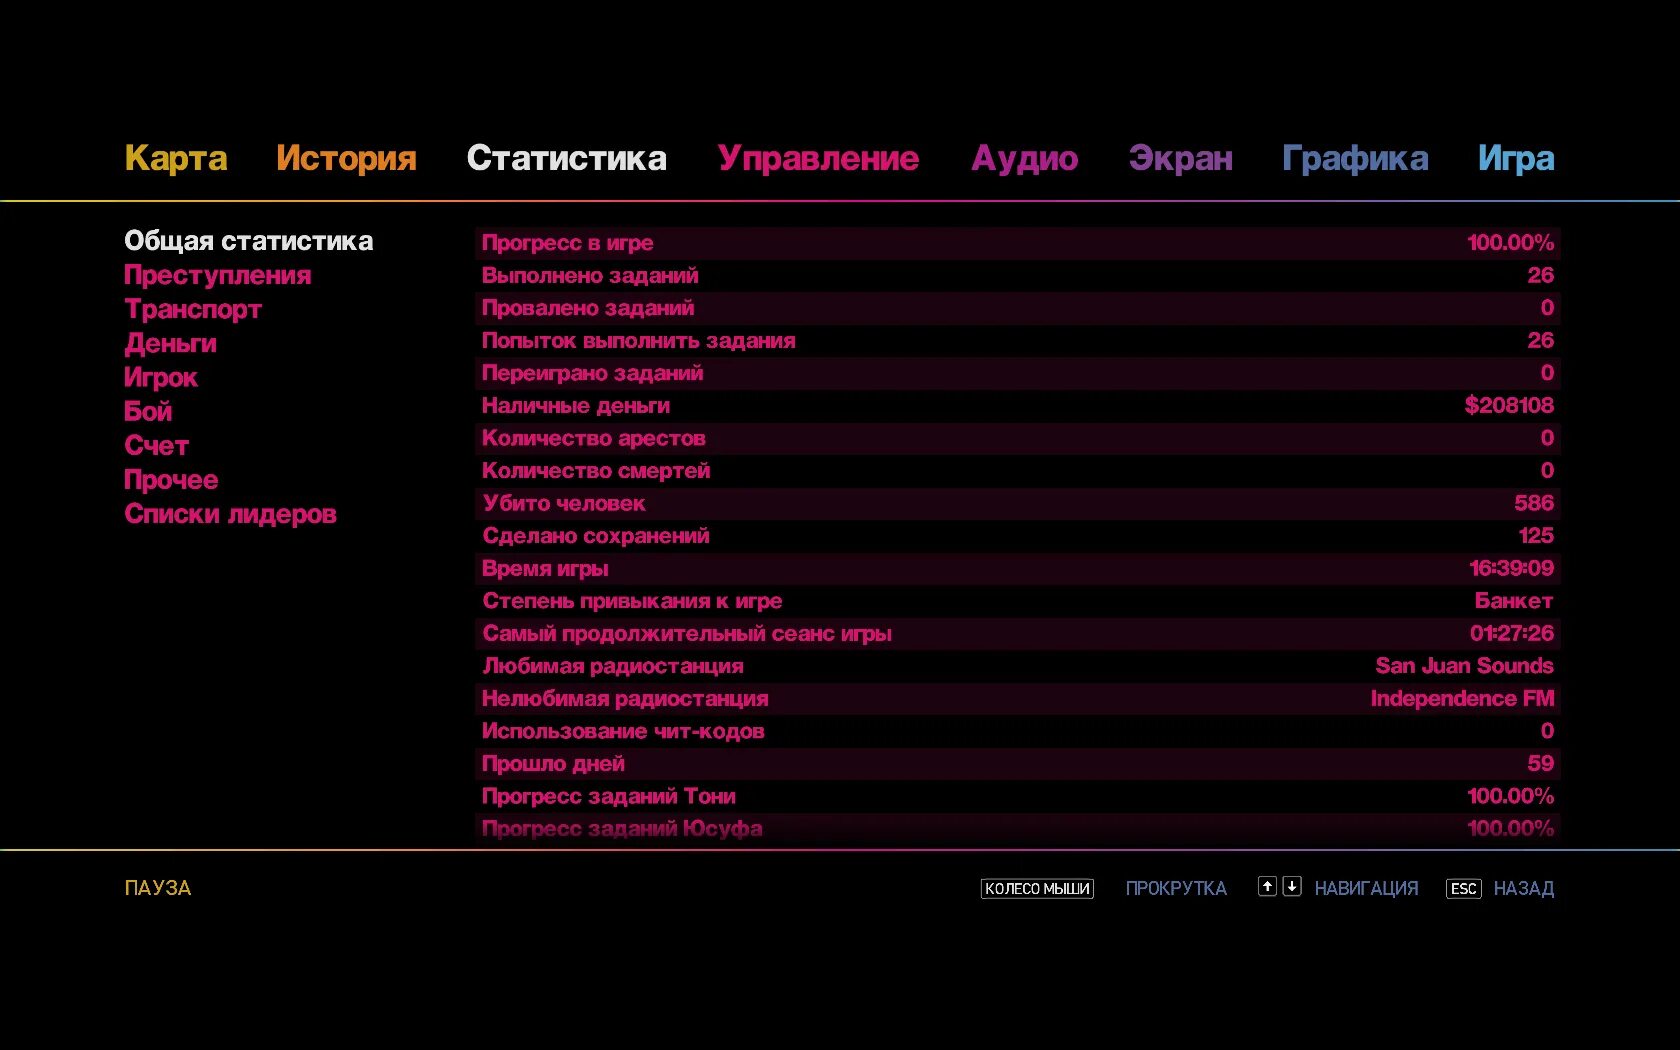Click the 16:39:09 play time value
This screenshot has width=1680, height=1050.
pyautogui.click(x=1512, y=568)
